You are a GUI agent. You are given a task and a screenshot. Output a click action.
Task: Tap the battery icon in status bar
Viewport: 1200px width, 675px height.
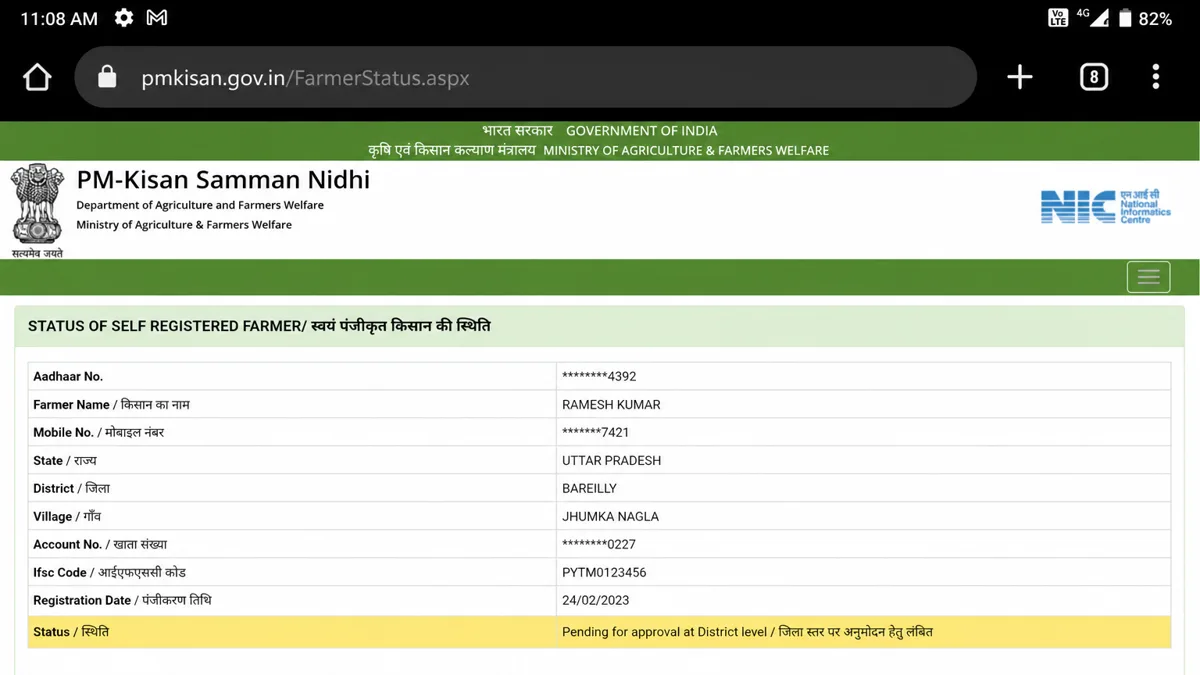pos(1125,18)
